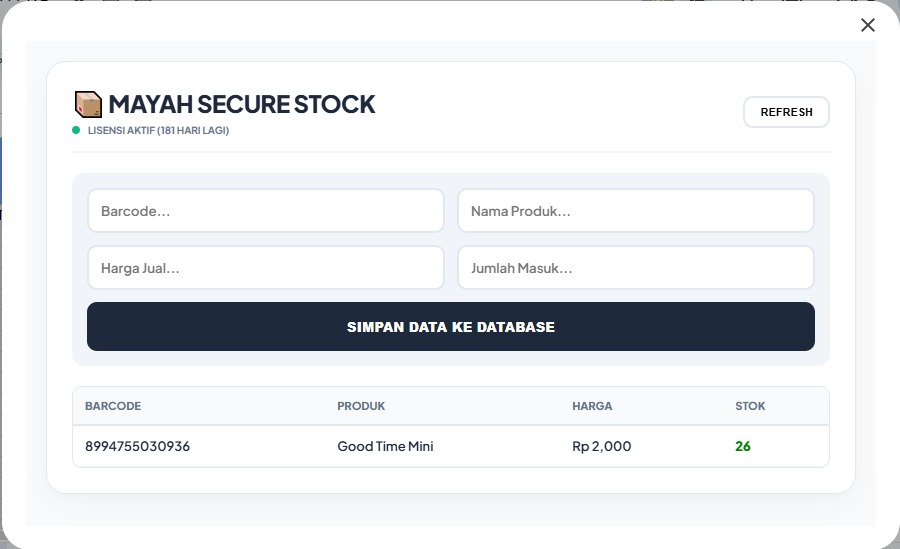Click the REFRESH button
The image size is (900, 549).
point(786,112)
